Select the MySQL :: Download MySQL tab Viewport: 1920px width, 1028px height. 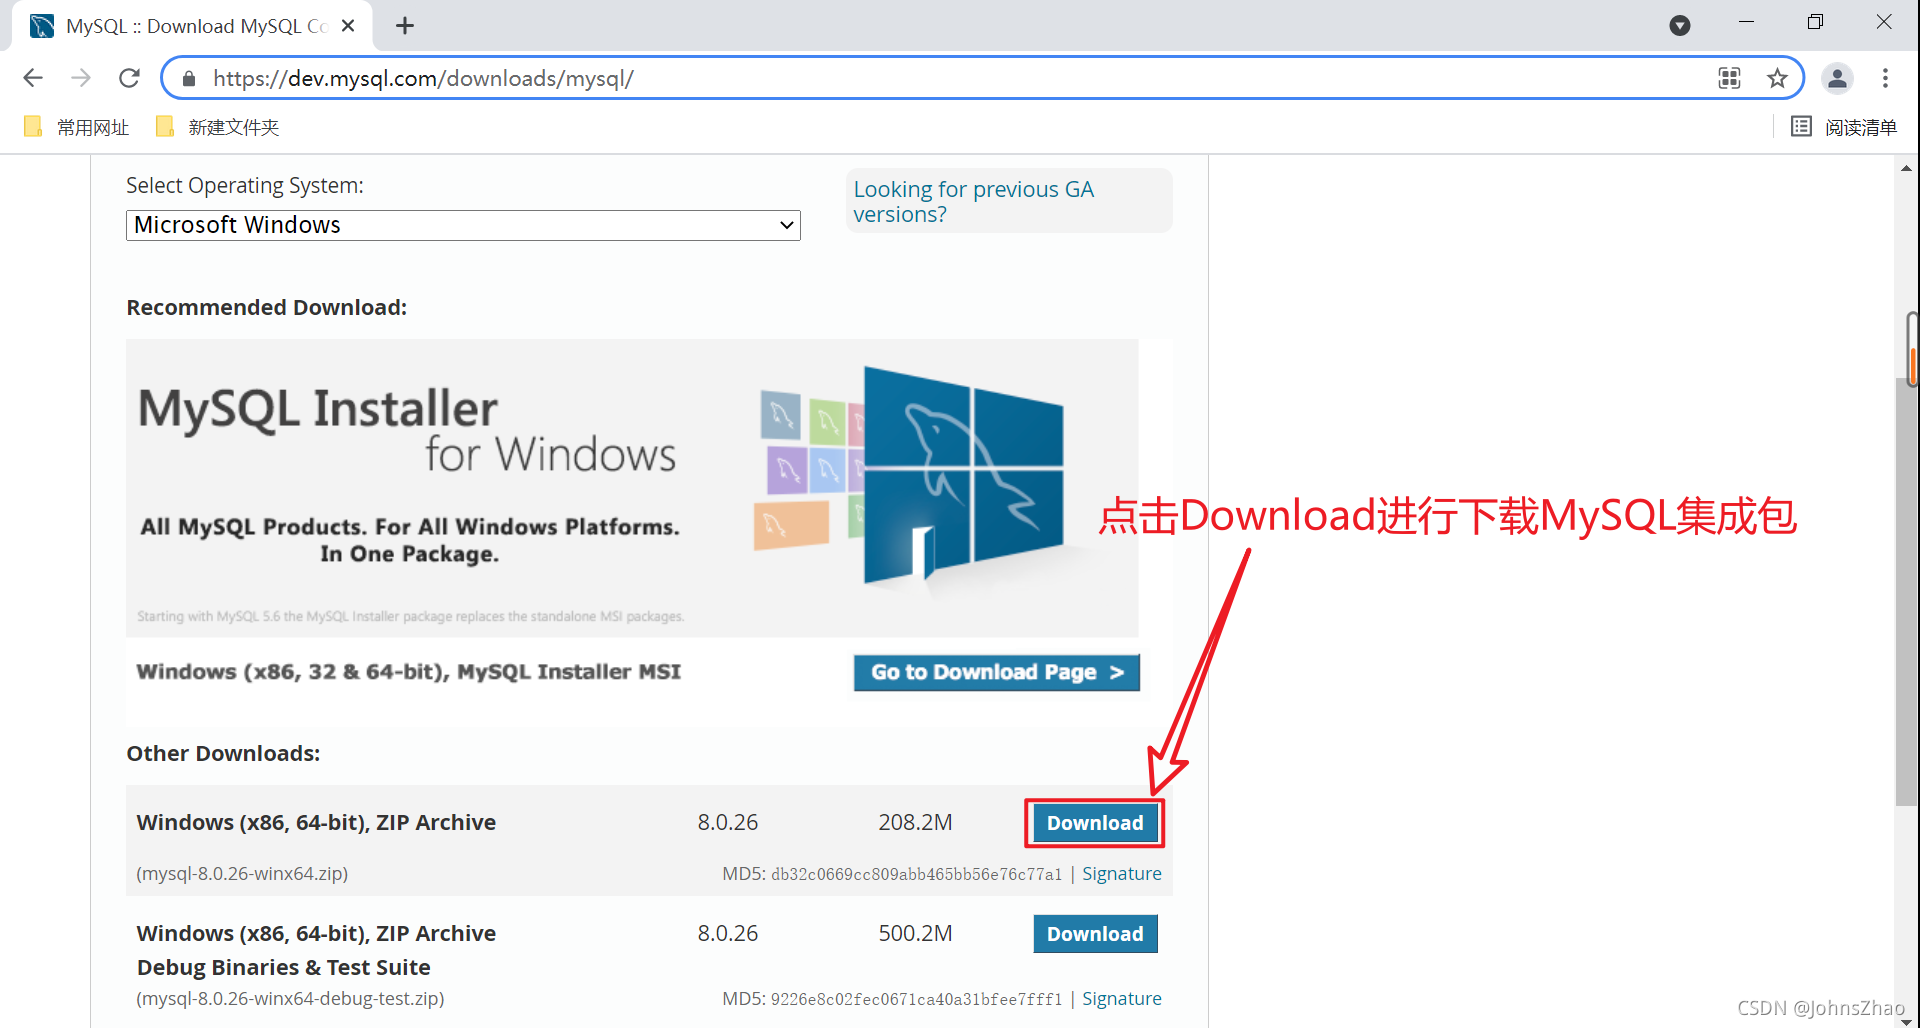pyautogui.click(x=190, y=26)
